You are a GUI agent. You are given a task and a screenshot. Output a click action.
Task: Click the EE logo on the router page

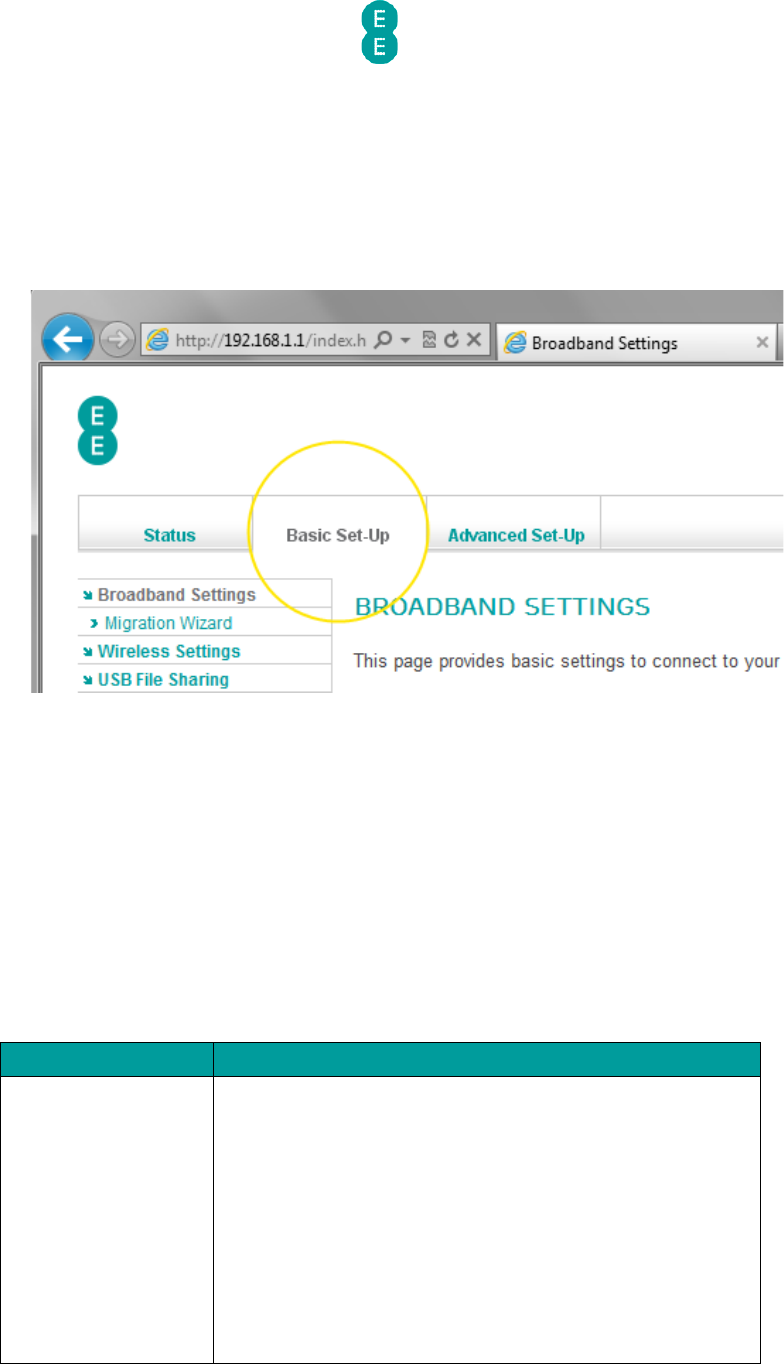click(x=98, y=431)
